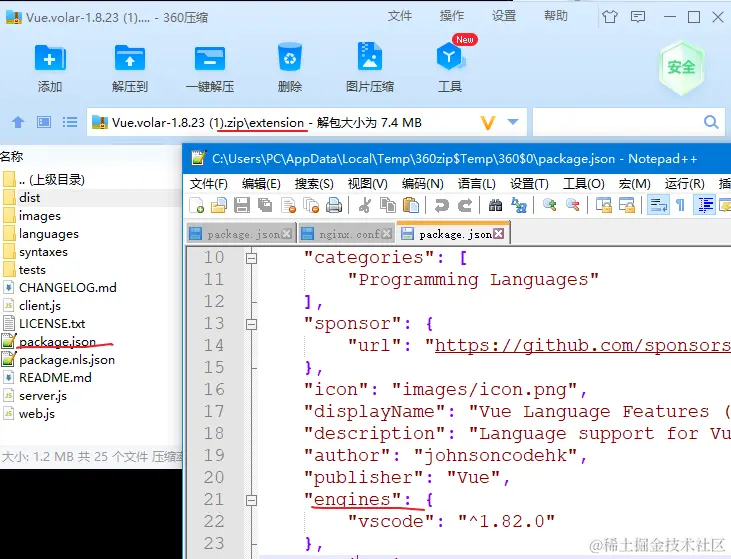The width and height of the screenshot is (731, 559).
Task: Click the 解压到 (extract to) icon
Action: click(130, 58)
